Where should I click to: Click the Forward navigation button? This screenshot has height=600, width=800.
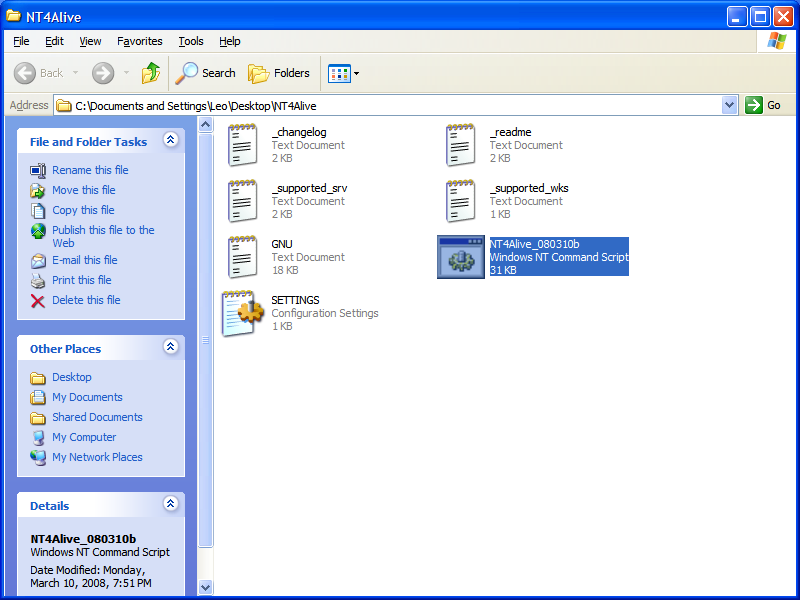[x=103, y=73]
